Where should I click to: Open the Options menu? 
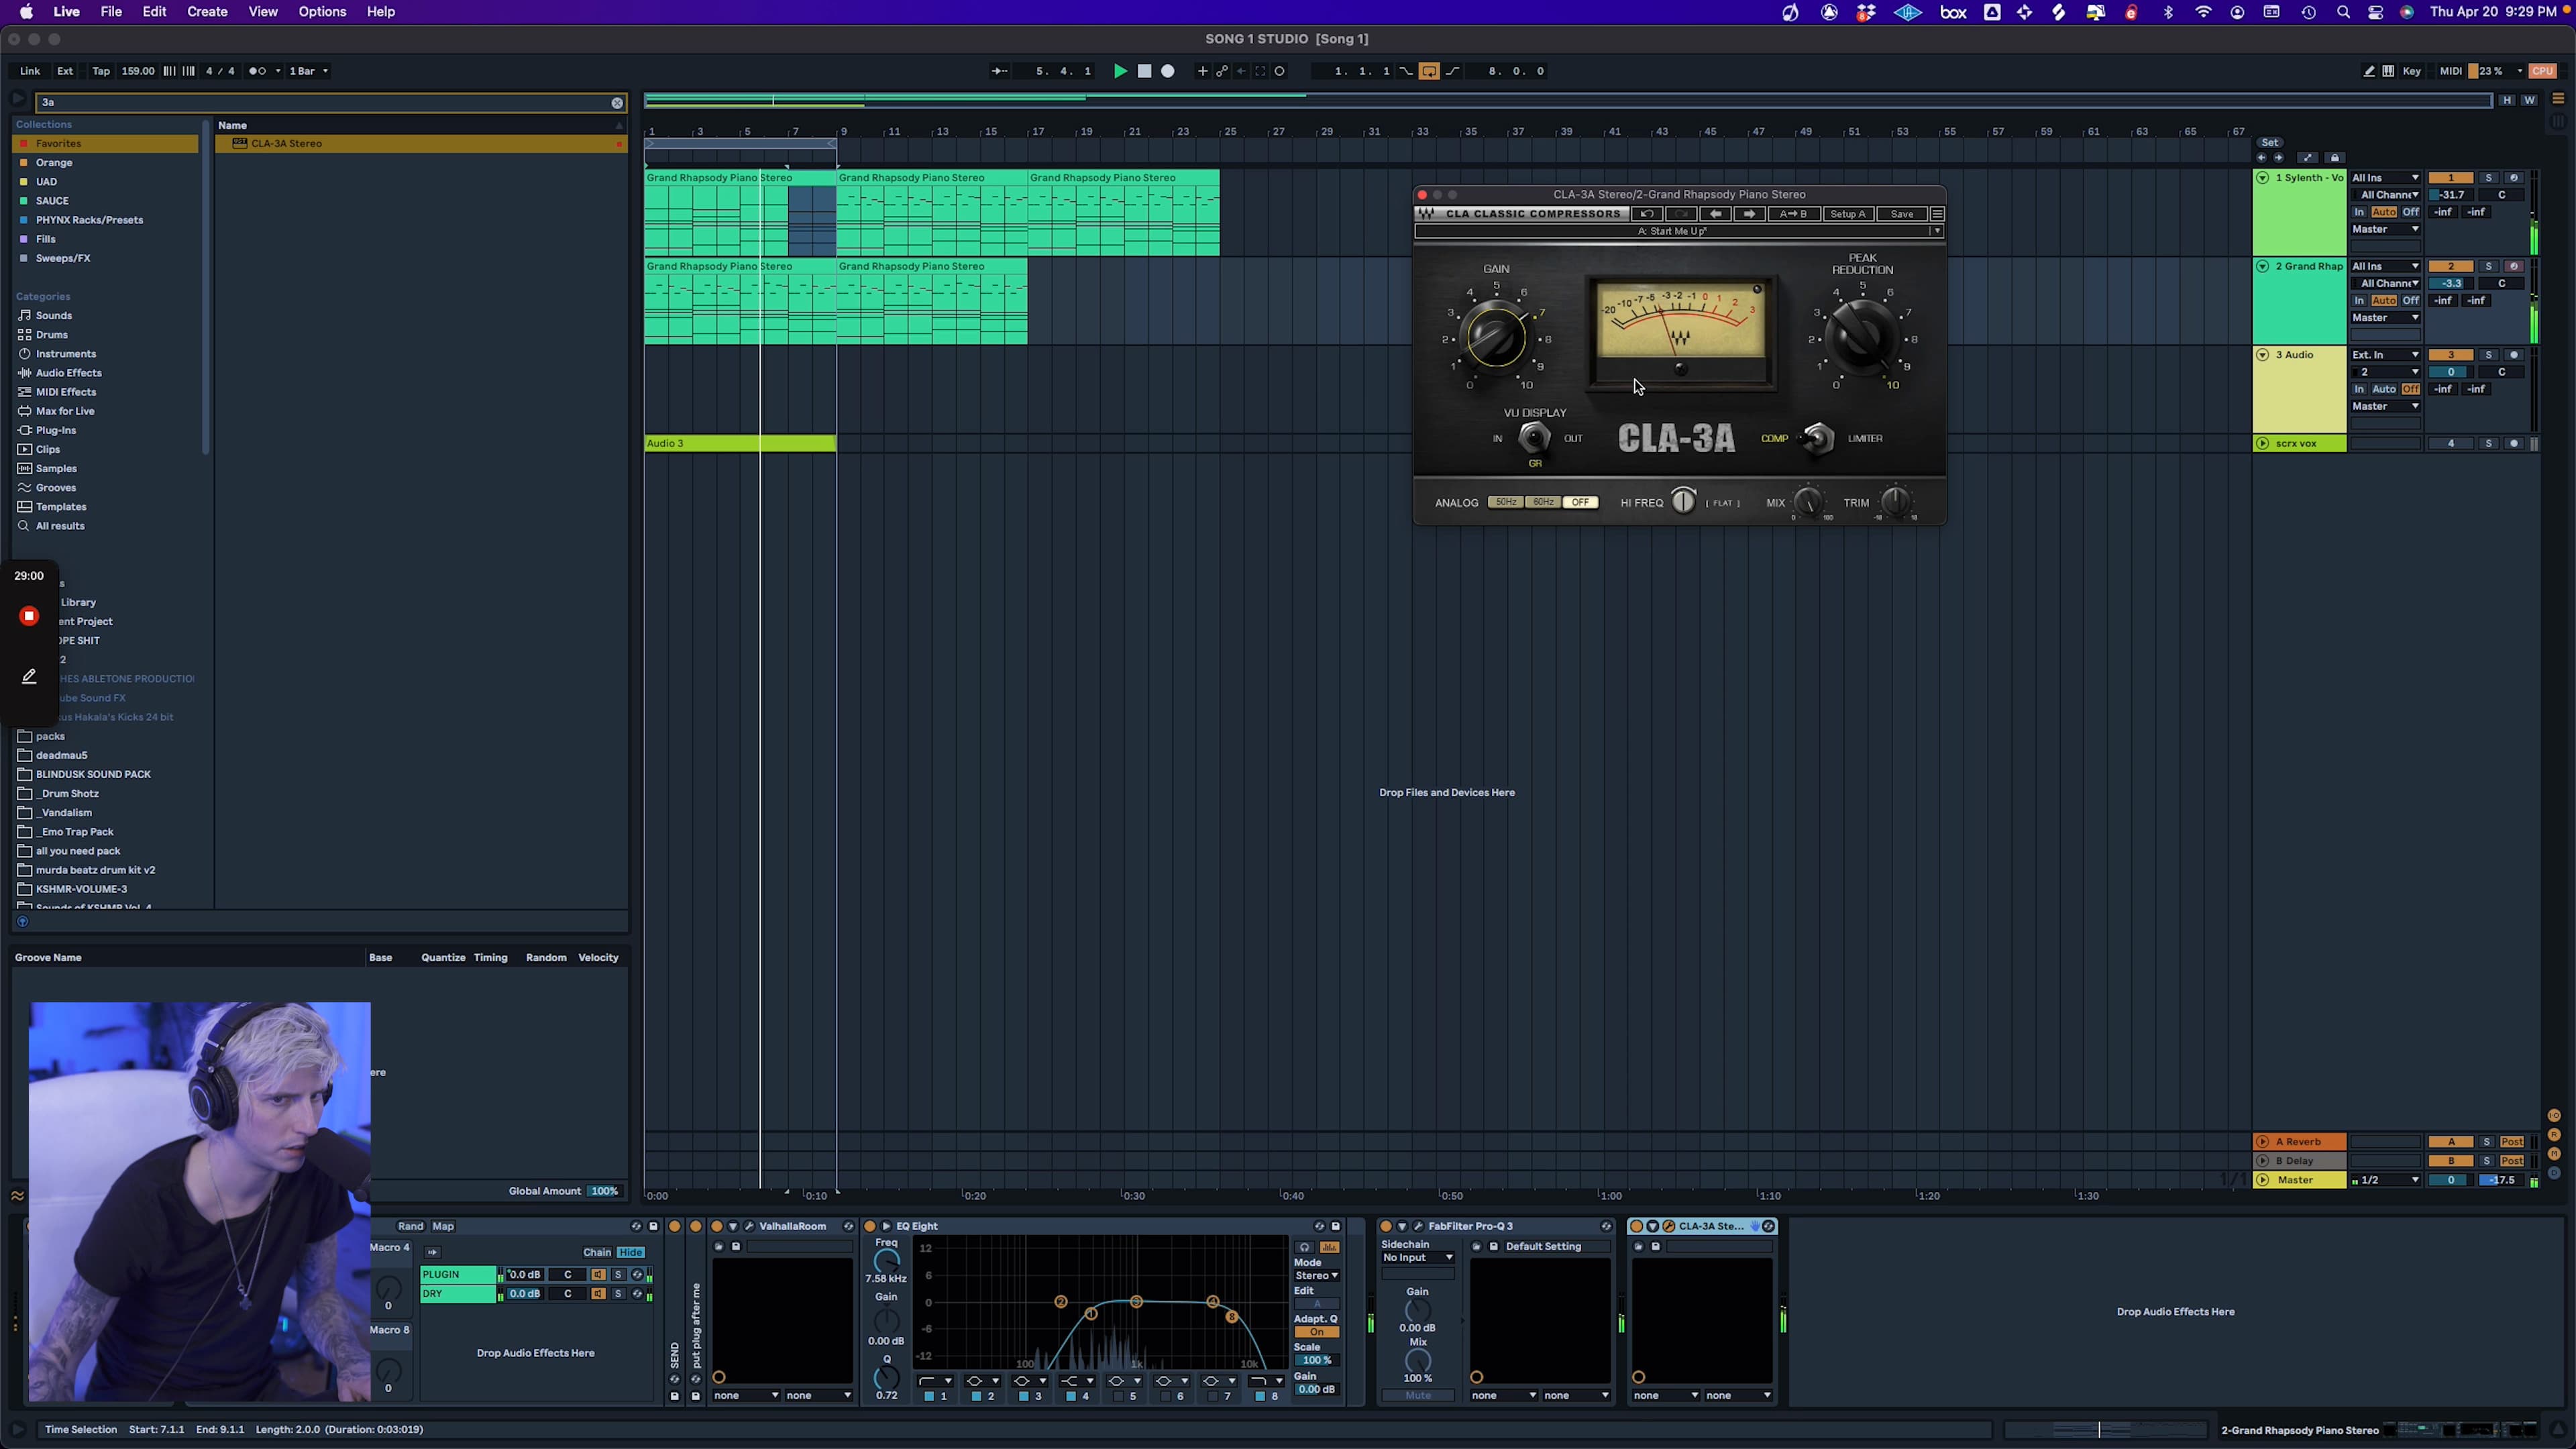322,12
